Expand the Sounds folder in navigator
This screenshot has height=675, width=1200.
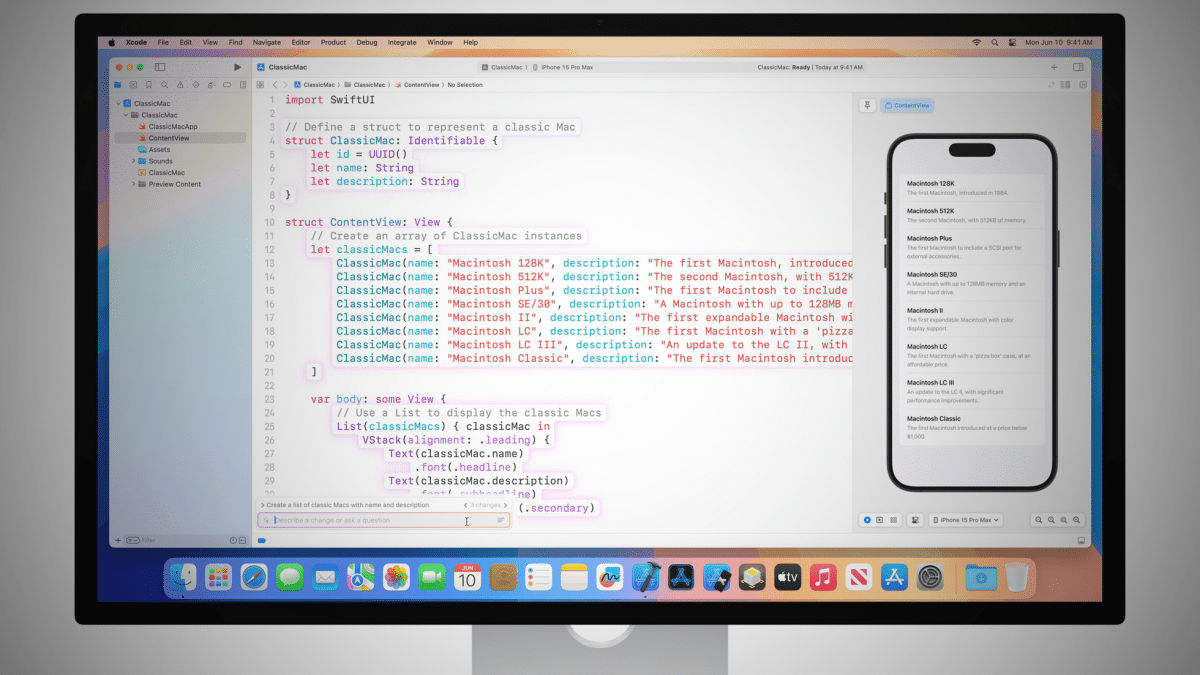[133, 161]
